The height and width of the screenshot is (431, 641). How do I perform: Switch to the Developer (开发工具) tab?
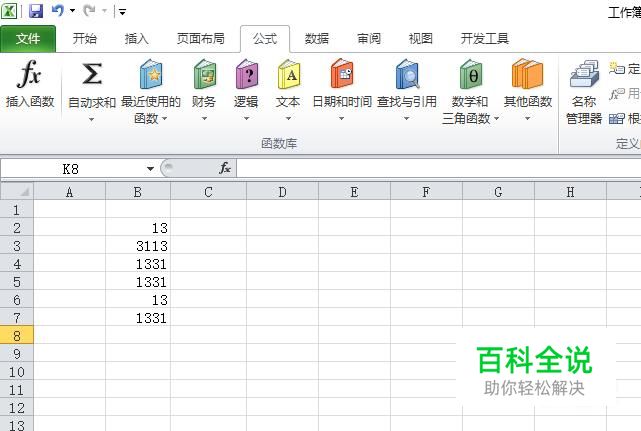tap(485, 39)
